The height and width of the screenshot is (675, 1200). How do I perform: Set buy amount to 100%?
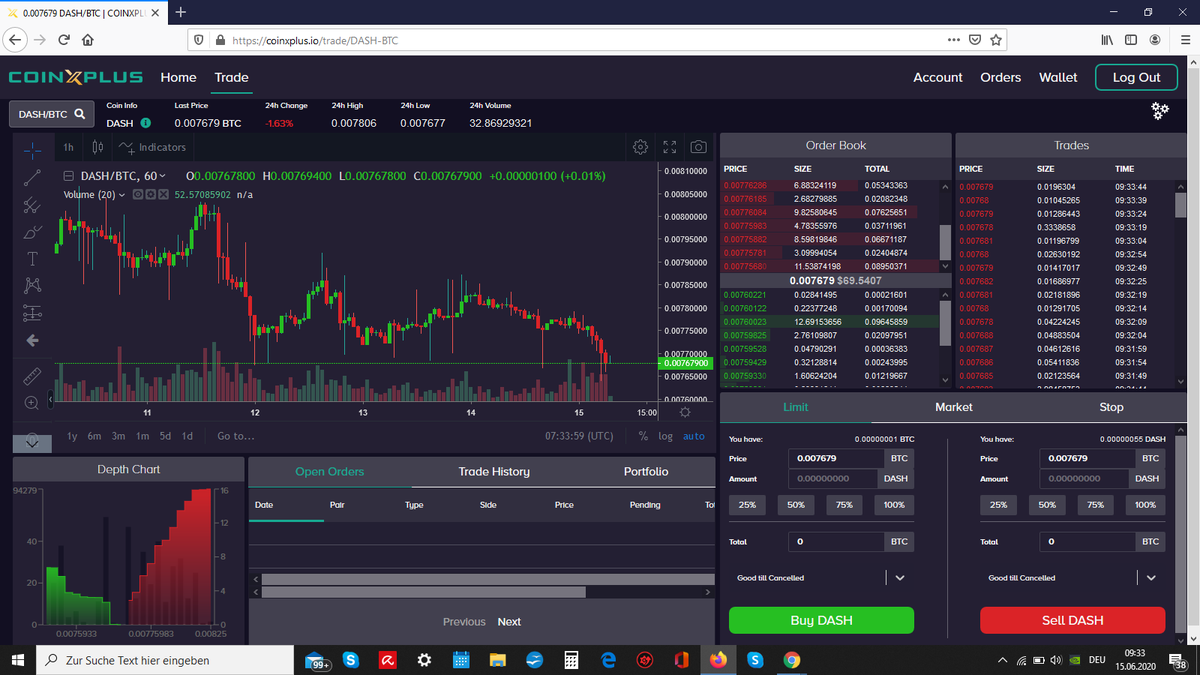click(894, 505)
